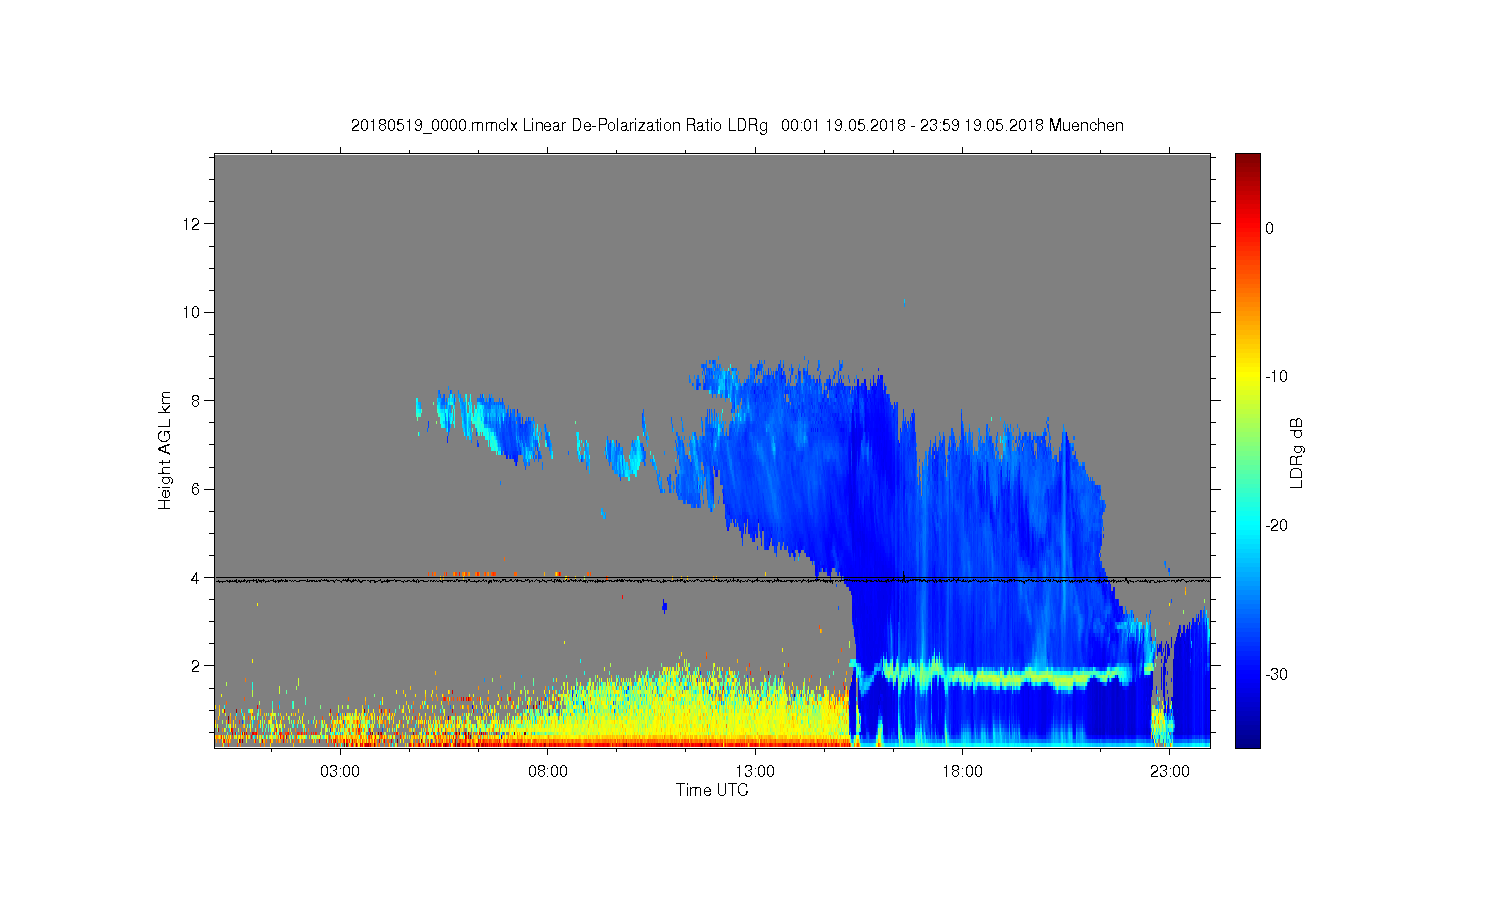Click the colorbar label '-30'
Viewport: 1500px width, 900px height.
(x=1276, y=675)
